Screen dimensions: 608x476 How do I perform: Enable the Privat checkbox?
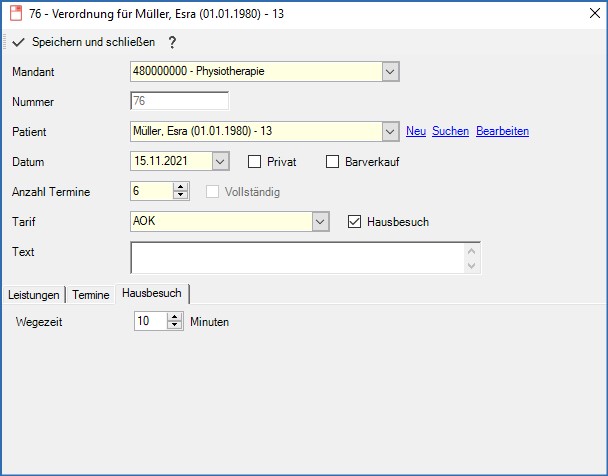click(254, 162)
